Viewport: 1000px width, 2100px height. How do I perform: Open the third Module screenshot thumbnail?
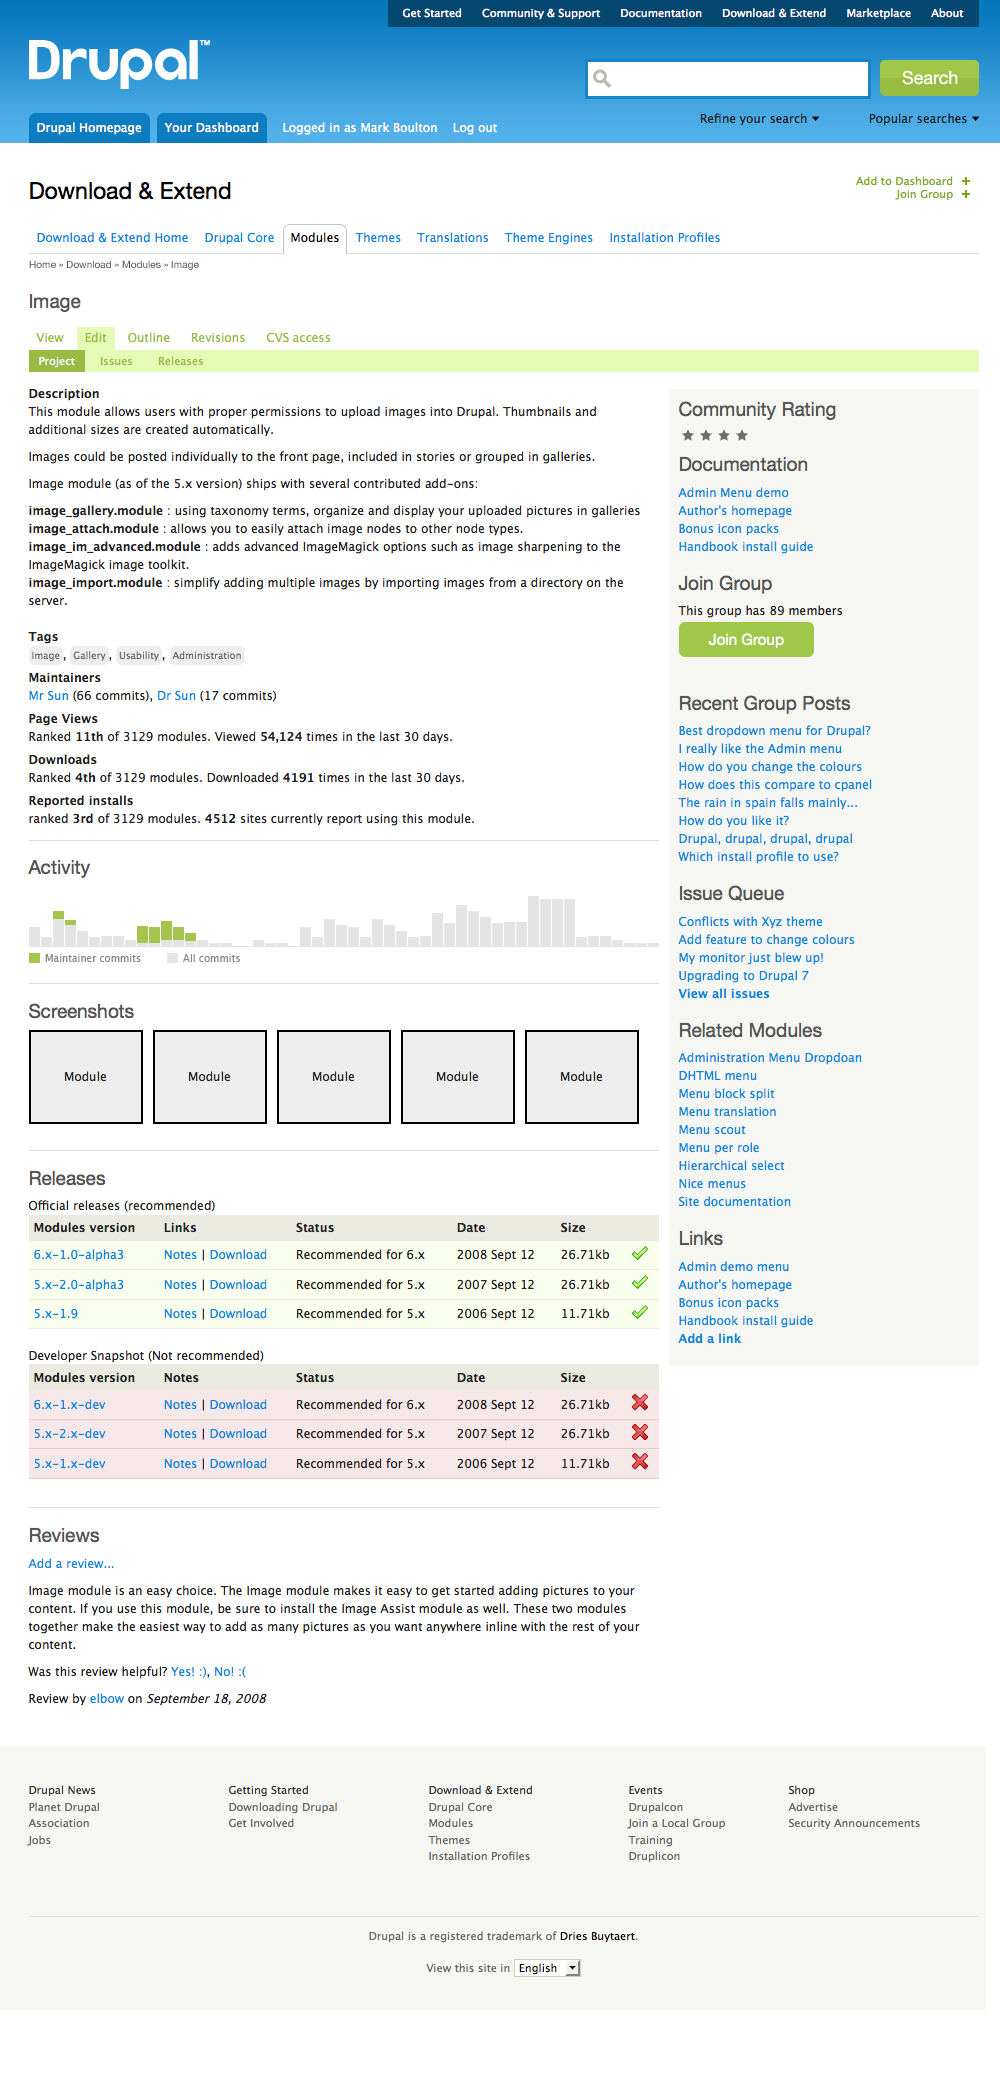(x=334, y=1077)
